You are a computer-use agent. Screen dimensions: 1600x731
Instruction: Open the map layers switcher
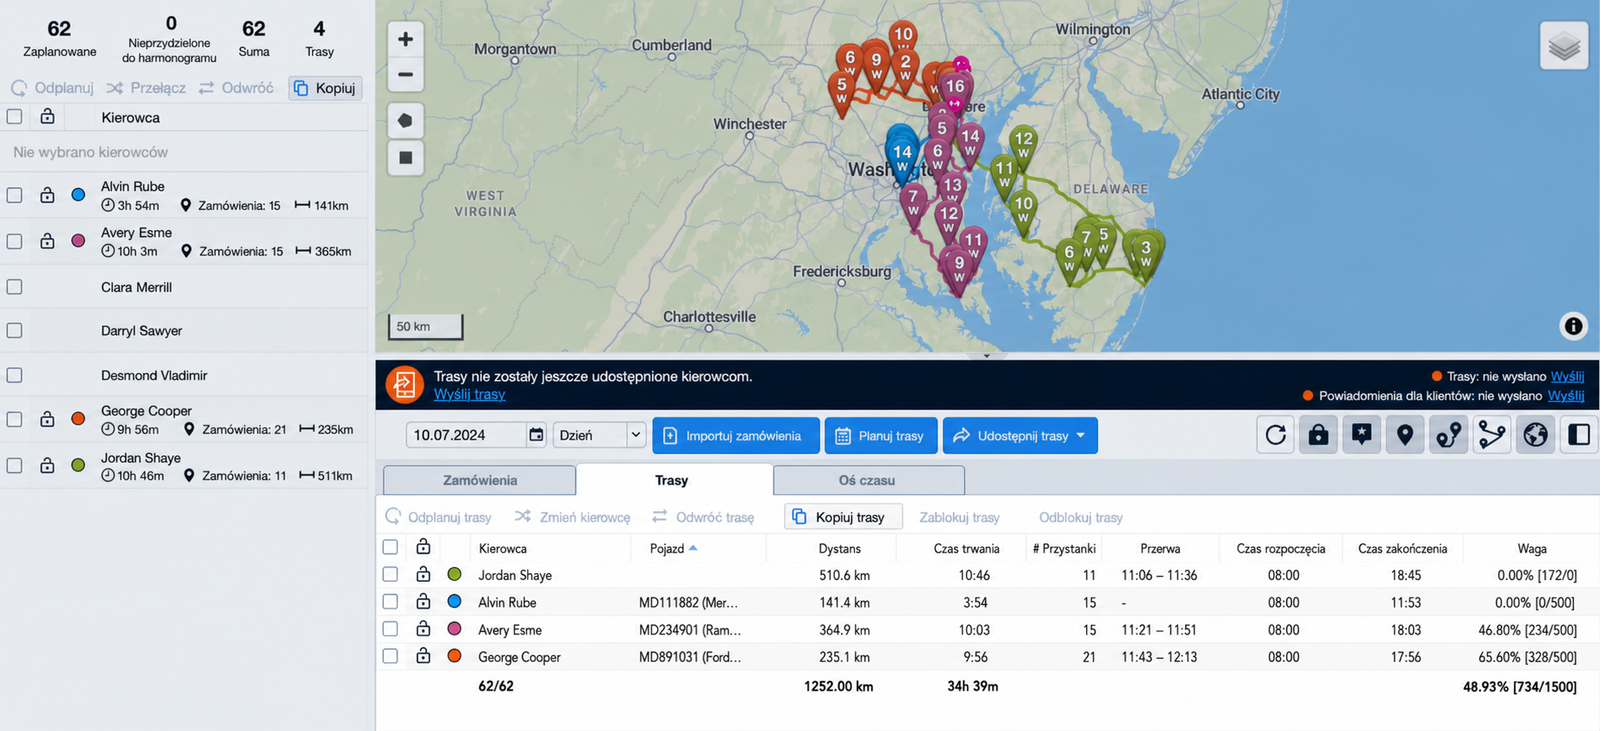point(1564,46)
